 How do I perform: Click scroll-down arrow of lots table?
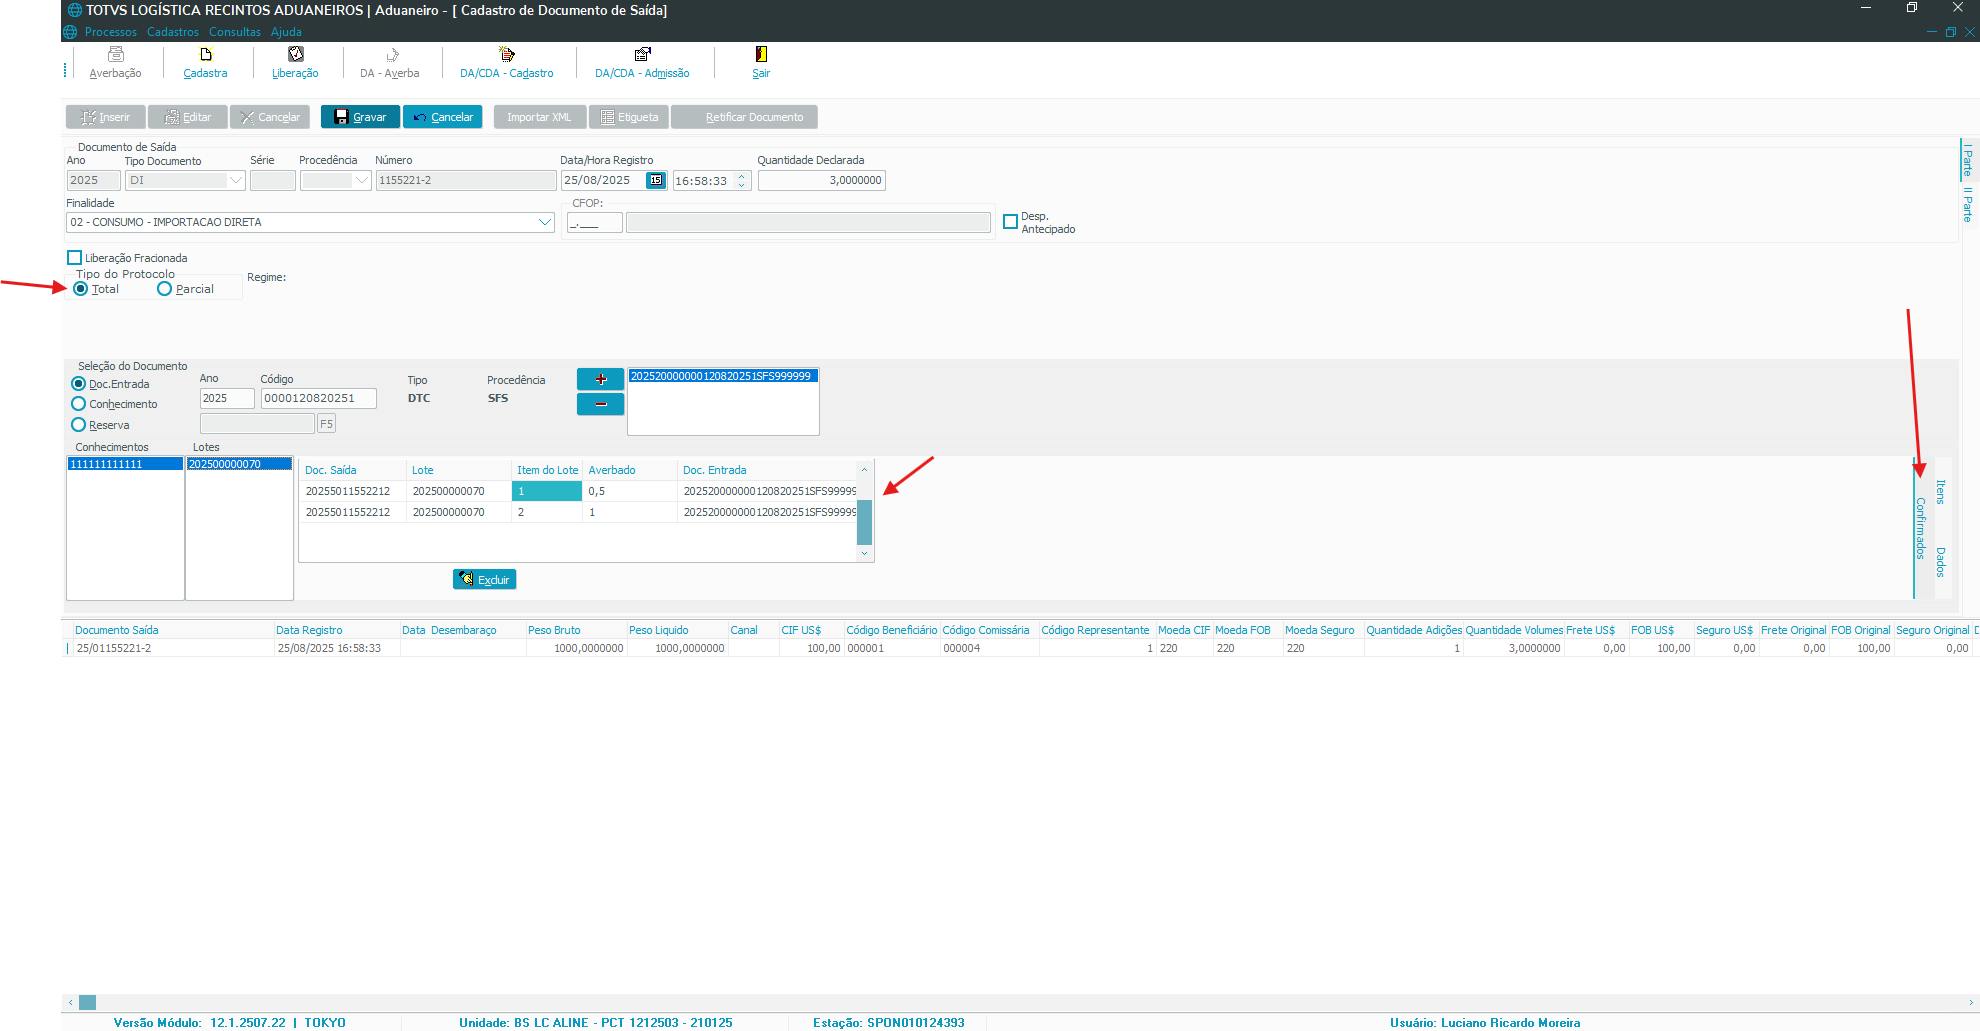coord(864,553)
